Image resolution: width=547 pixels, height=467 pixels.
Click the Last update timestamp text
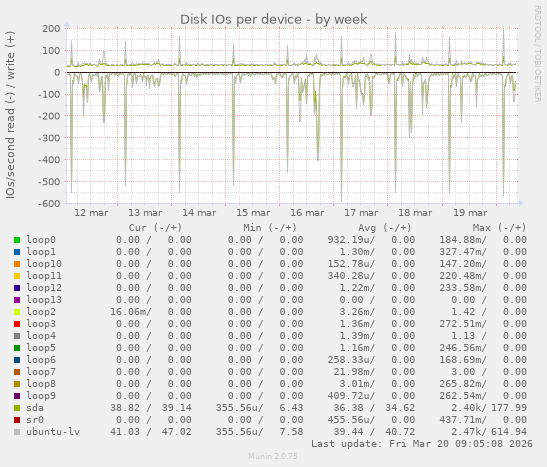click(422, 444)
